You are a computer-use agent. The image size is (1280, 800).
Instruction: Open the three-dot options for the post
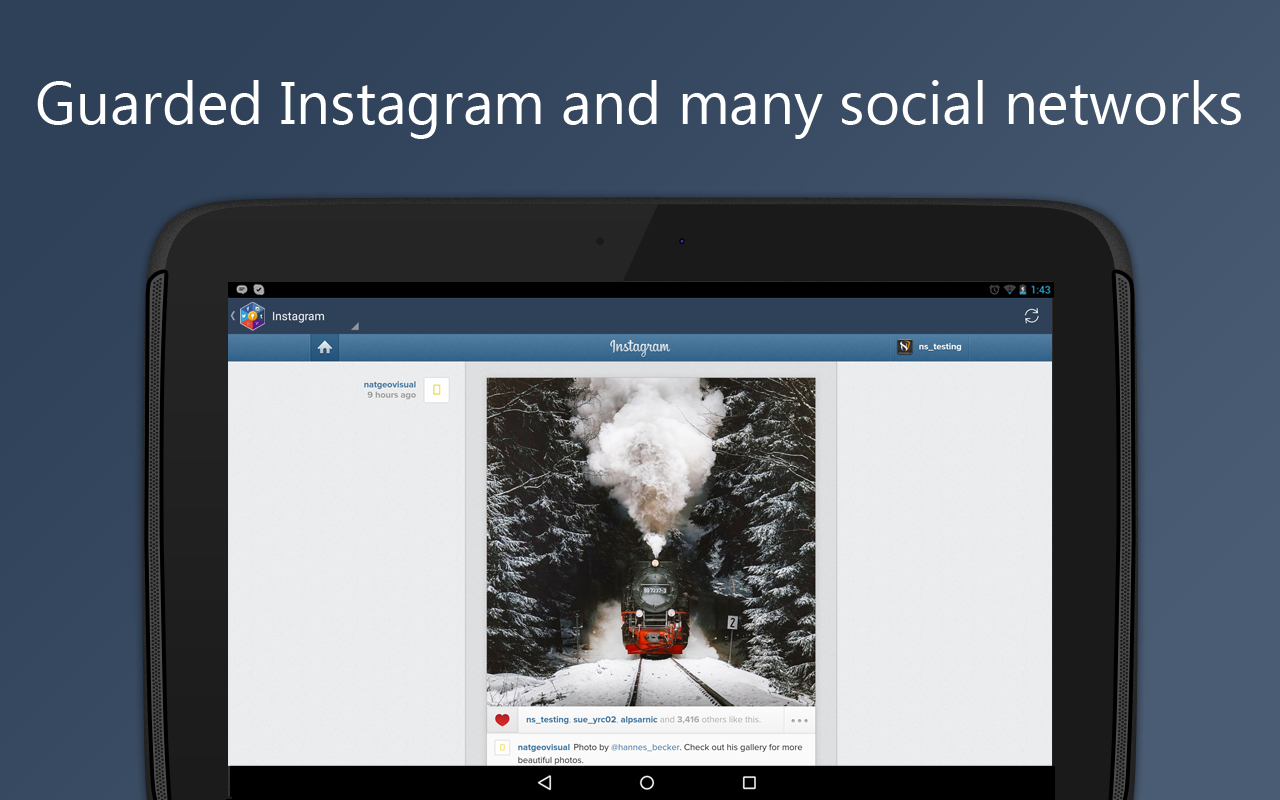798,719
